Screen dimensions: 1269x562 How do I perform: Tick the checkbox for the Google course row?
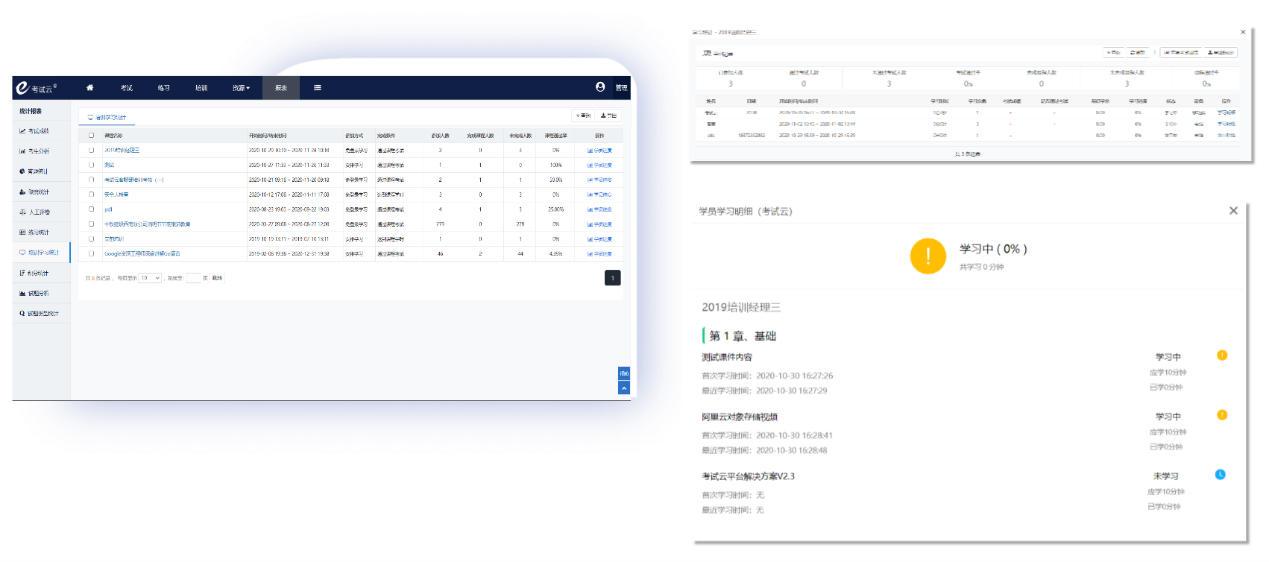92,254
